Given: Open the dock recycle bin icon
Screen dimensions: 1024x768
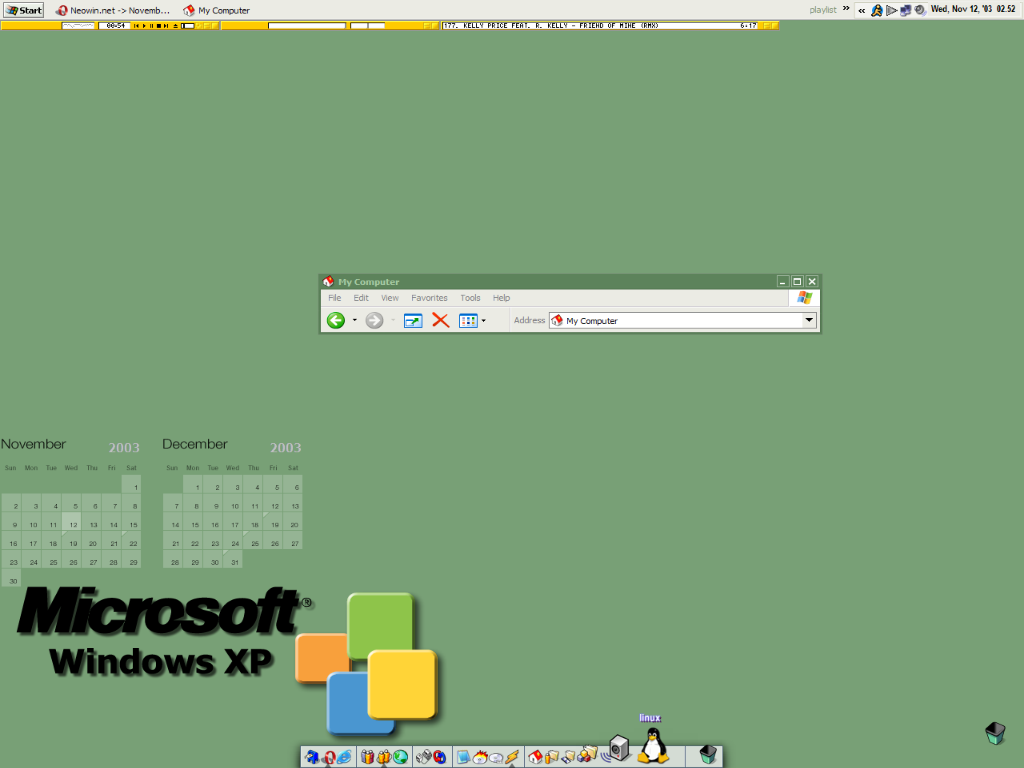Looking at the screenshot, I should (x=708, y=755).
